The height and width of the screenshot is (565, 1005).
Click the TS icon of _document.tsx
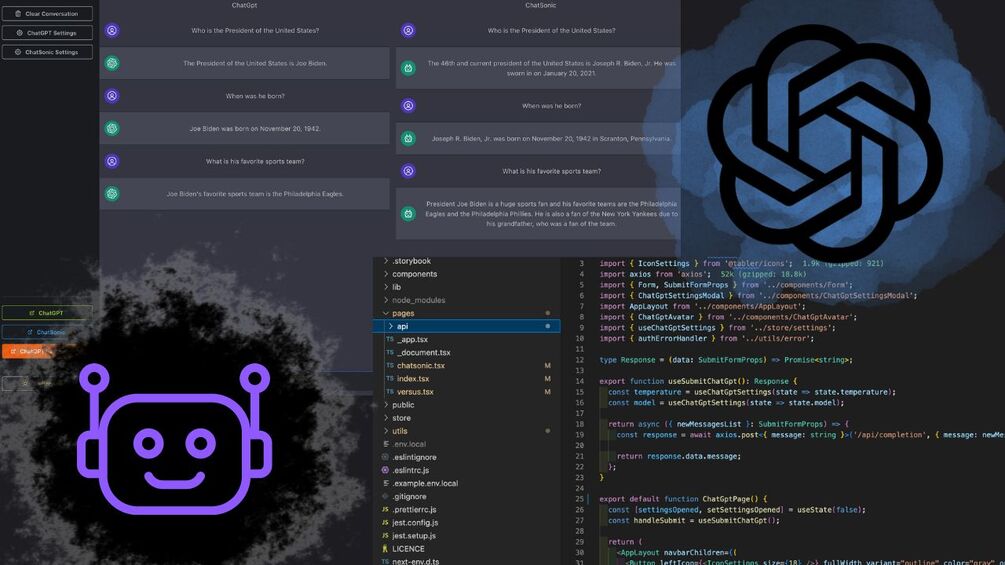pos(390,352)
